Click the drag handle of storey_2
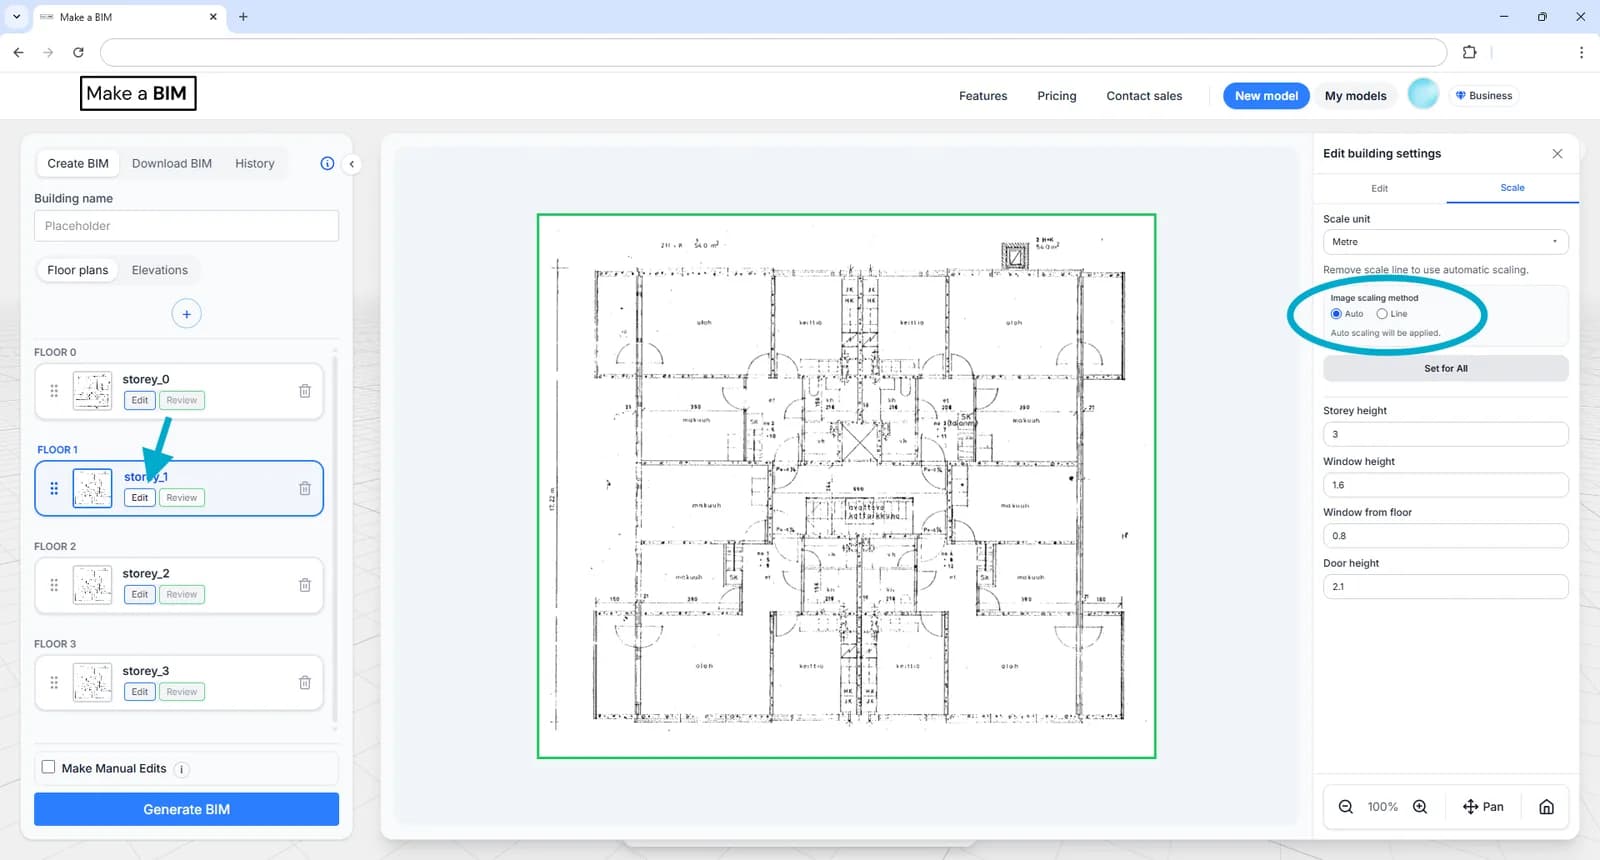Screen dimensions: 1600x860 [54, 585]
